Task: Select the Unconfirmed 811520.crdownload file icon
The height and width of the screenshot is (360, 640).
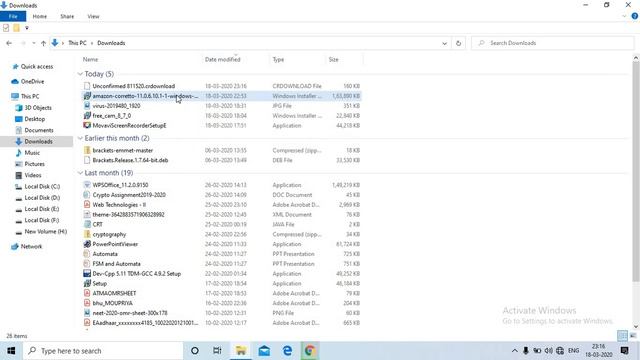Action: click(87, 86)
